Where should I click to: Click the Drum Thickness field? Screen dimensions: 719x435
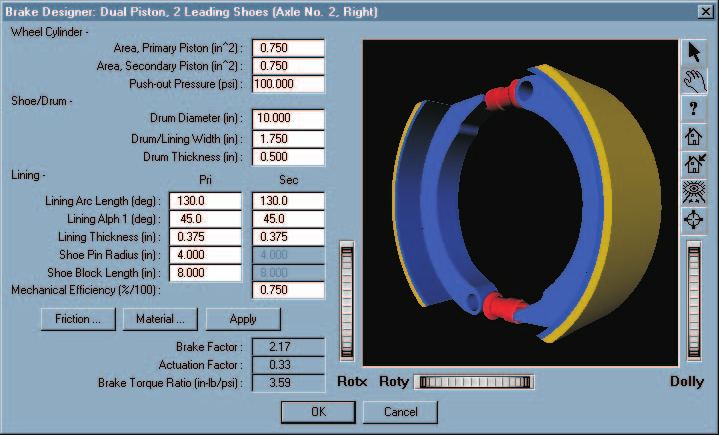click(x=288, y=157)
